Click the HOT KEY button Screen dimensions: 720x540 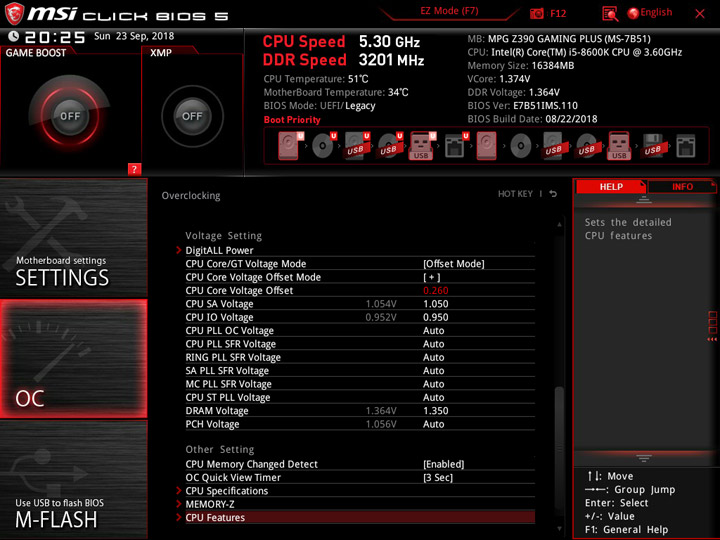(x=515, y=194)
